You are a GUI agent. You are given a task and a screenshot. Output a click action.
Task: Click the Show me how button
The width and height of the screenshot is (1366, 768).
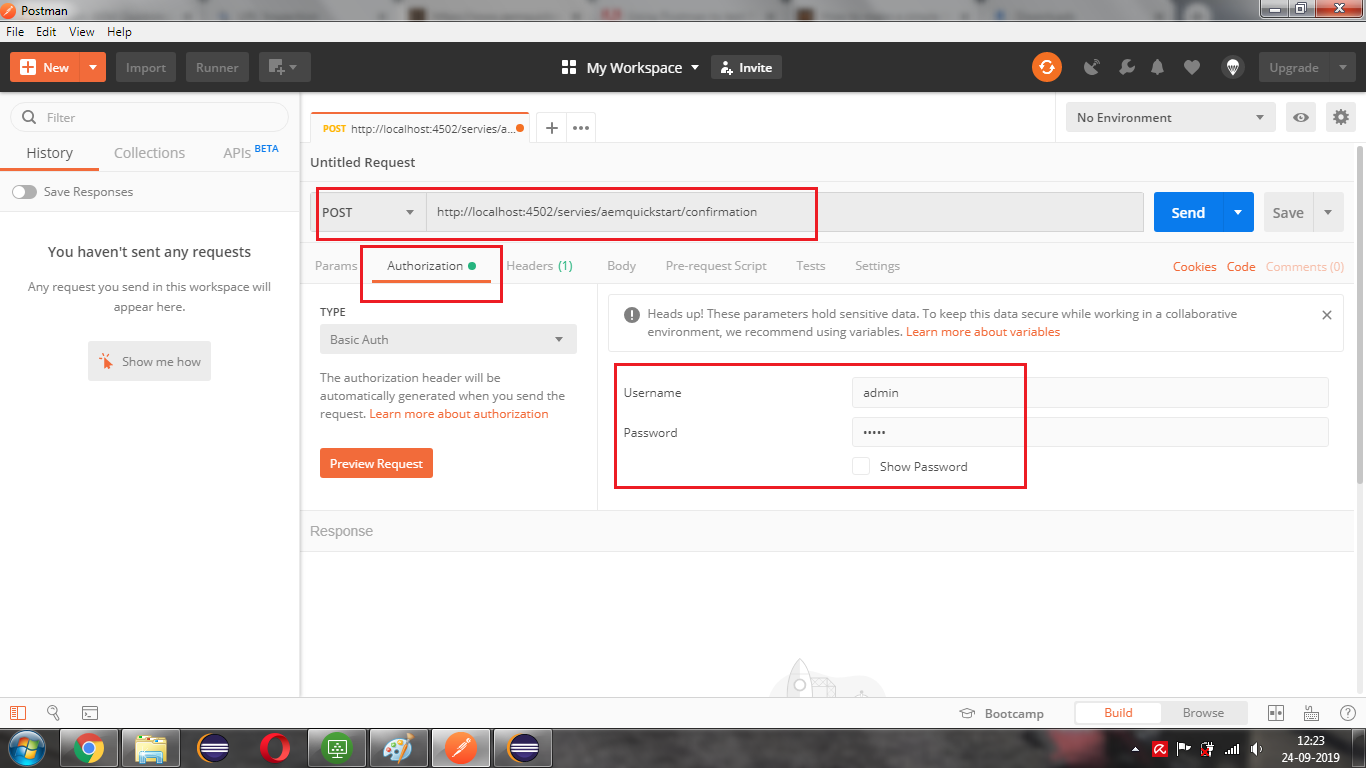pos(149,361)
